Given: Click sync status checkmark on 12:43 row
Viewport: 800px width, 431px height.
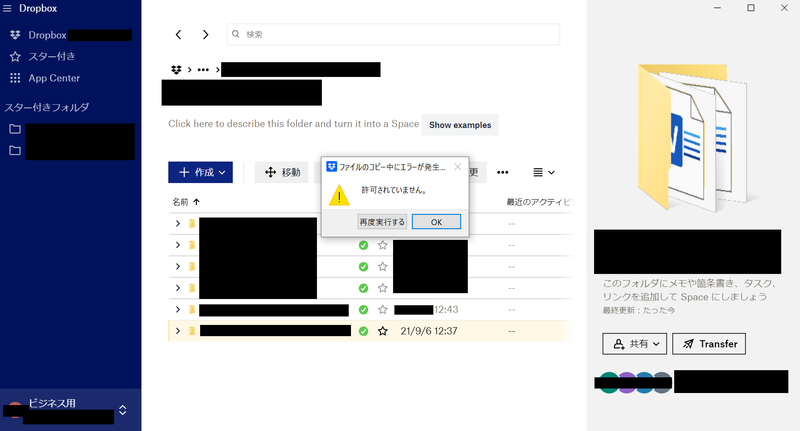Looking at the screenshot, I should point(363,310).
